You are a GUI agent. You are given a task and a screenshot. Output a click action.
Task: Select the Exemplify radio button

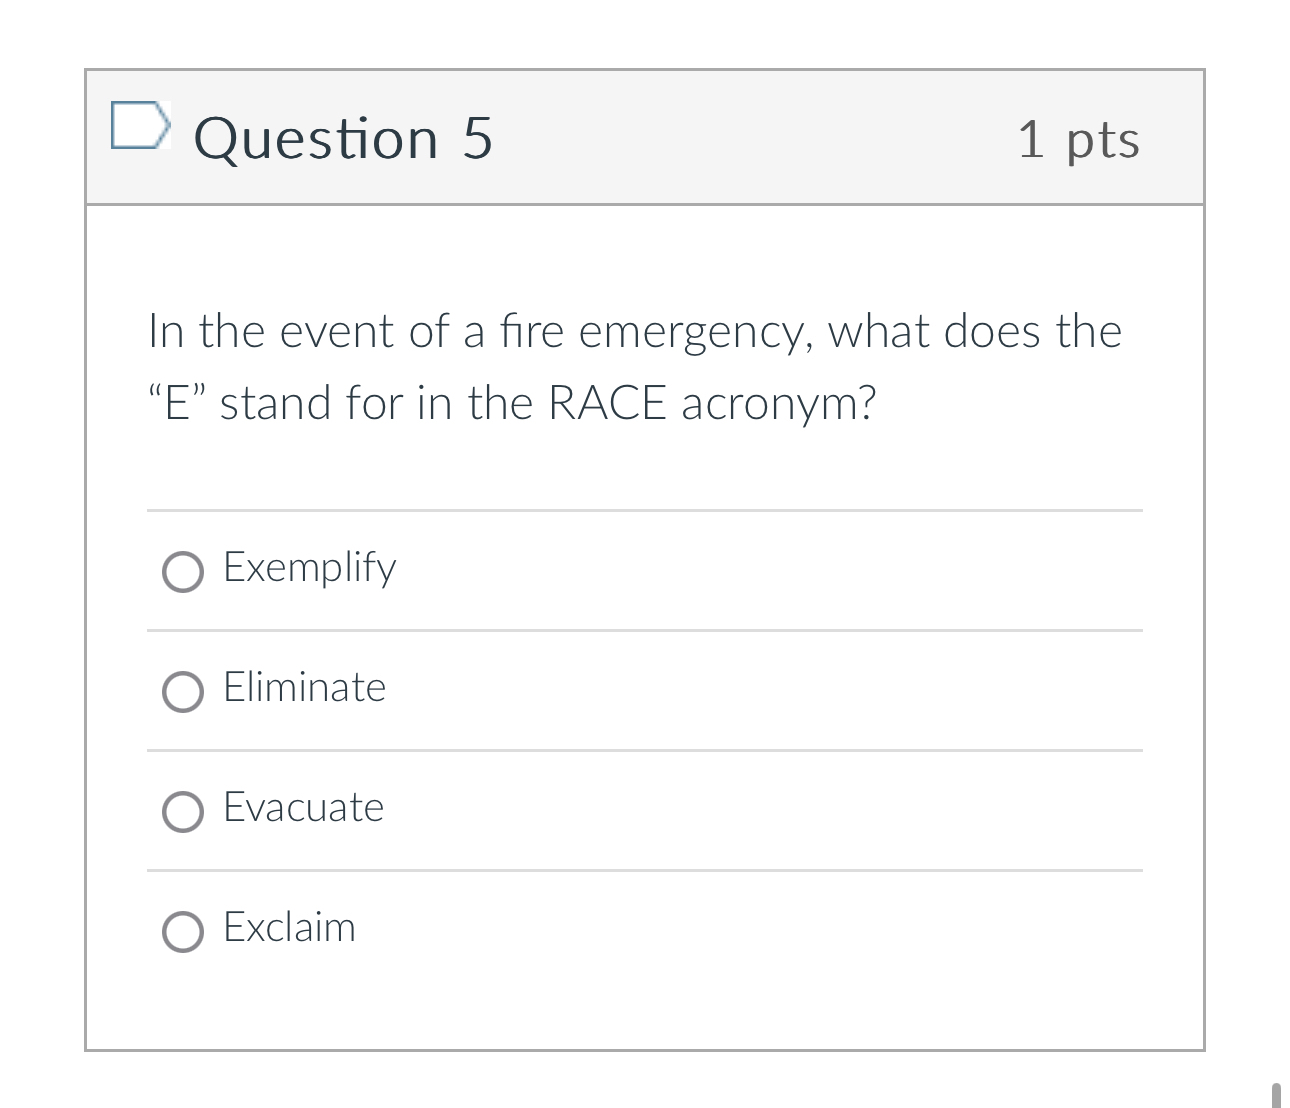183,572
